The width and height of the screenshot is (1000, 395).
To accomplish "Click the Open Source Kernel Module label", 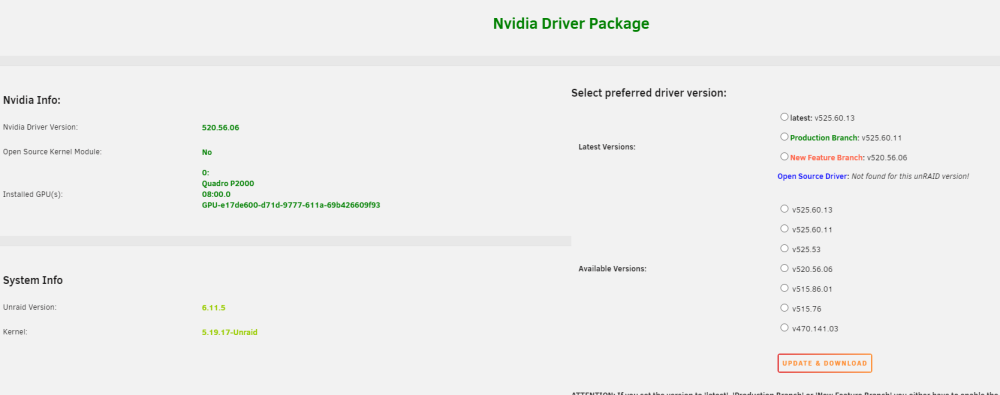I will coord(52,152).
